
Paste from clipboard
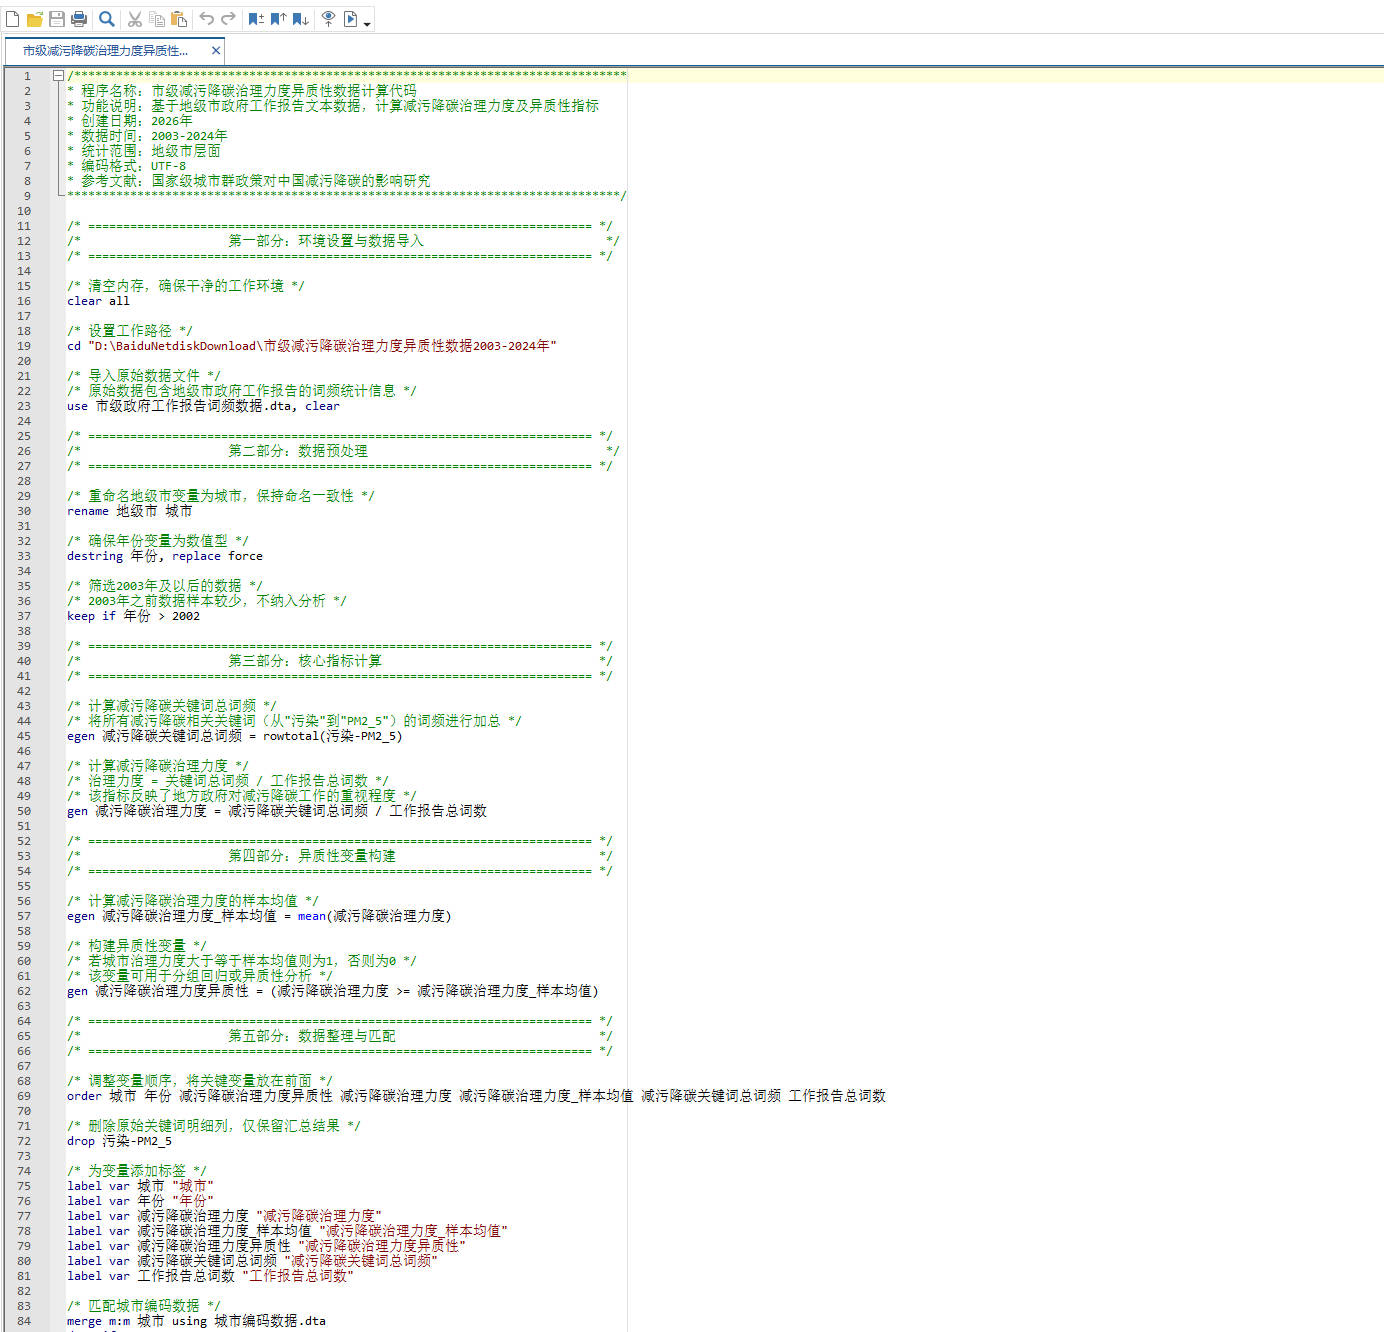coord(179,19)
